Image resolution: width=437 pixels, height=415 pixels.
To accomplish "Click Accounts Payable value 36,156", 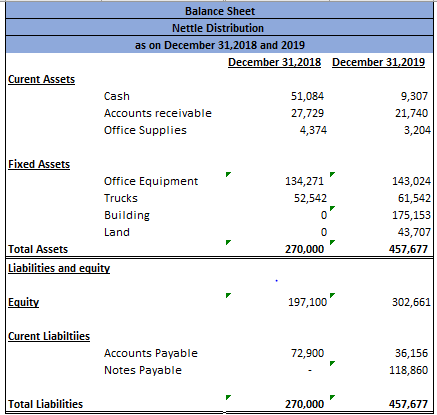I will tap(411, 353).
